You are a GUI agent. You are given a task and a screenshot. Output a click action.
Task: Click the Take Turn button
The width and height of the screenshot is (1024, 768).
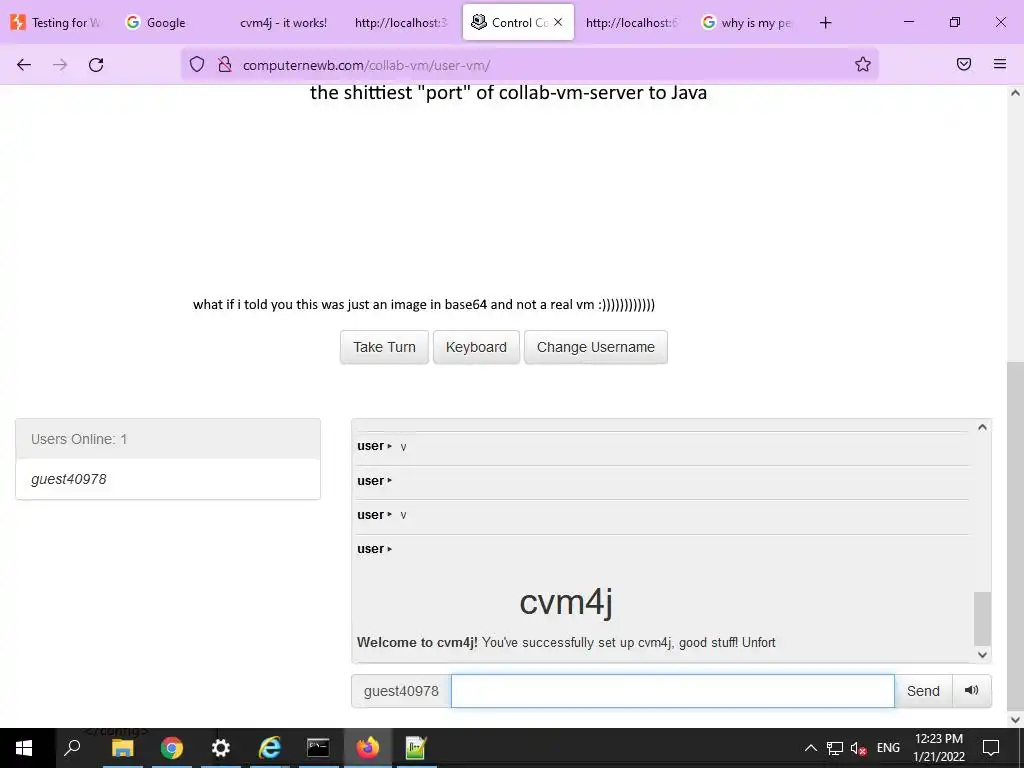pos(384,347)
